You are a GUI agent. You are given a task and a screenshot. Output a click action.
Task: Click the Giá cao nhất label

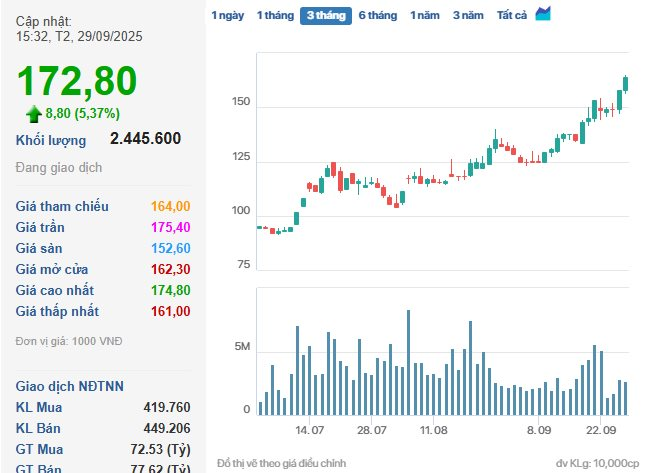(x=55, y=290)
